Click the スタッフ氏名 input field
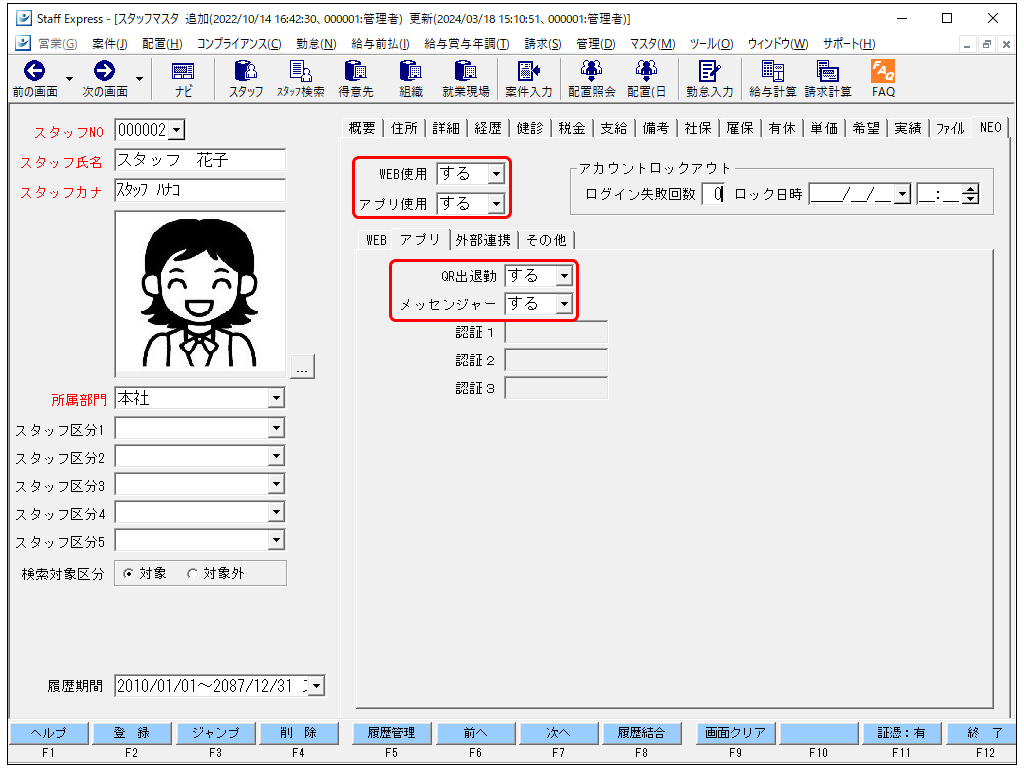The height and width of the screenshot is (768, 1024). click(x=200, y=160)
